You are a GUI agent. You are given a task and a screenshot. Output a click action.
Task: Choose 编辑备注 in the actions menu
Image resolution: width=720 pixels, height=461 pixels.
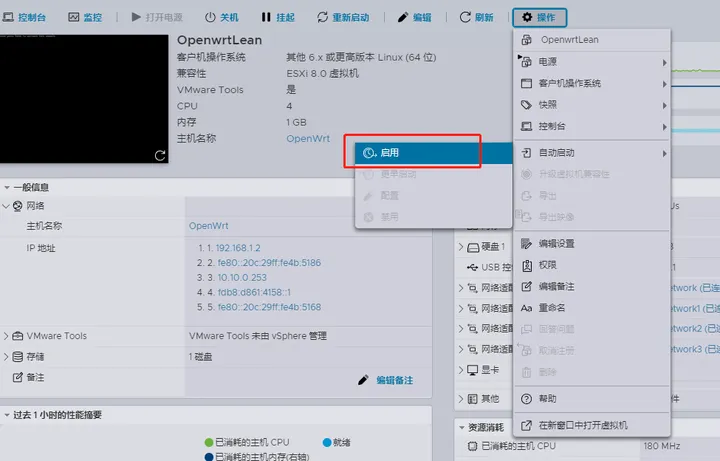pyautogui.click(x=591, y=287)
